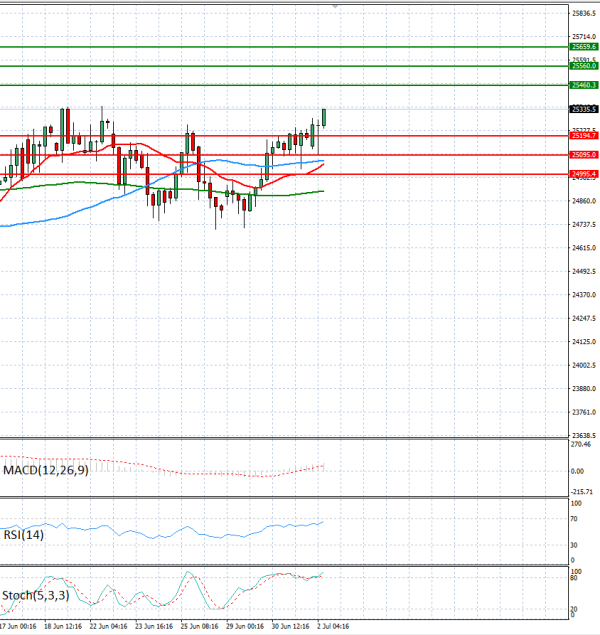This screenshot has width=600, height=635.
Task: Click the black current price label 25335.5
Action: 584,109
